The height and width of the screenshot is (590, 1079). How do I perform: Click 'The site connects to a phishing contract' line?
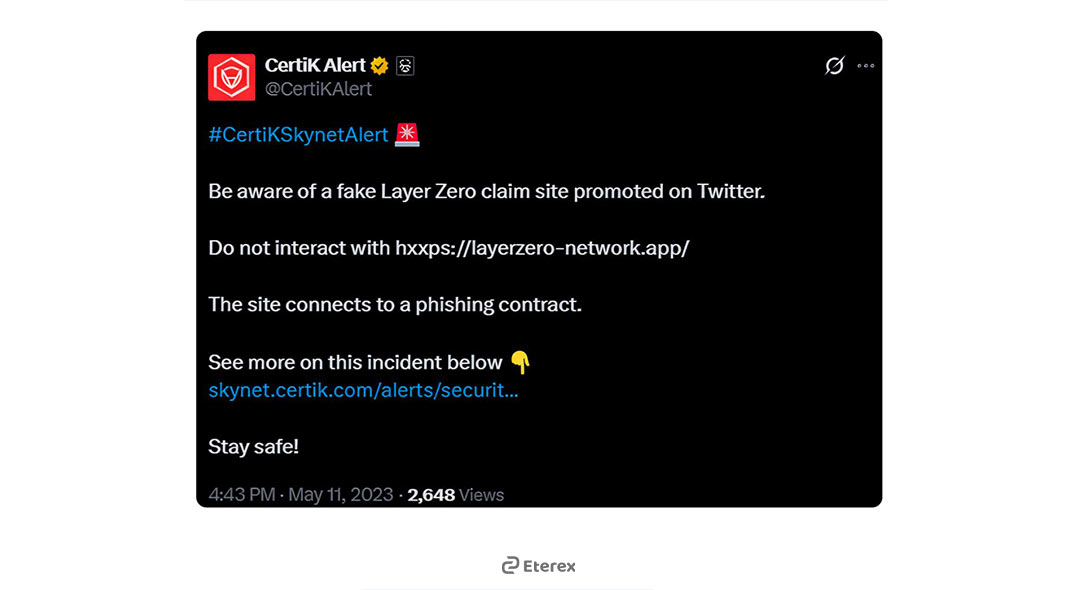click(x=395, y=304)
